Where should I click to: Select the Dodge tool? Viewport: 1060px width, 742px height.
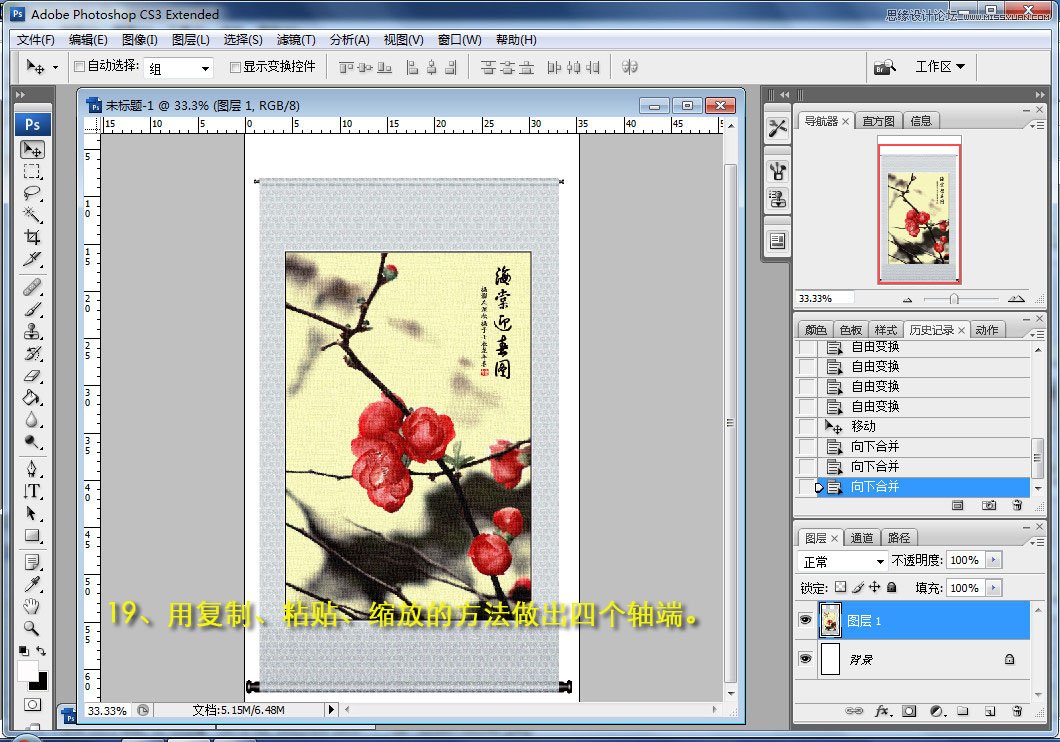pyautogui.click(x=32, y=442)
